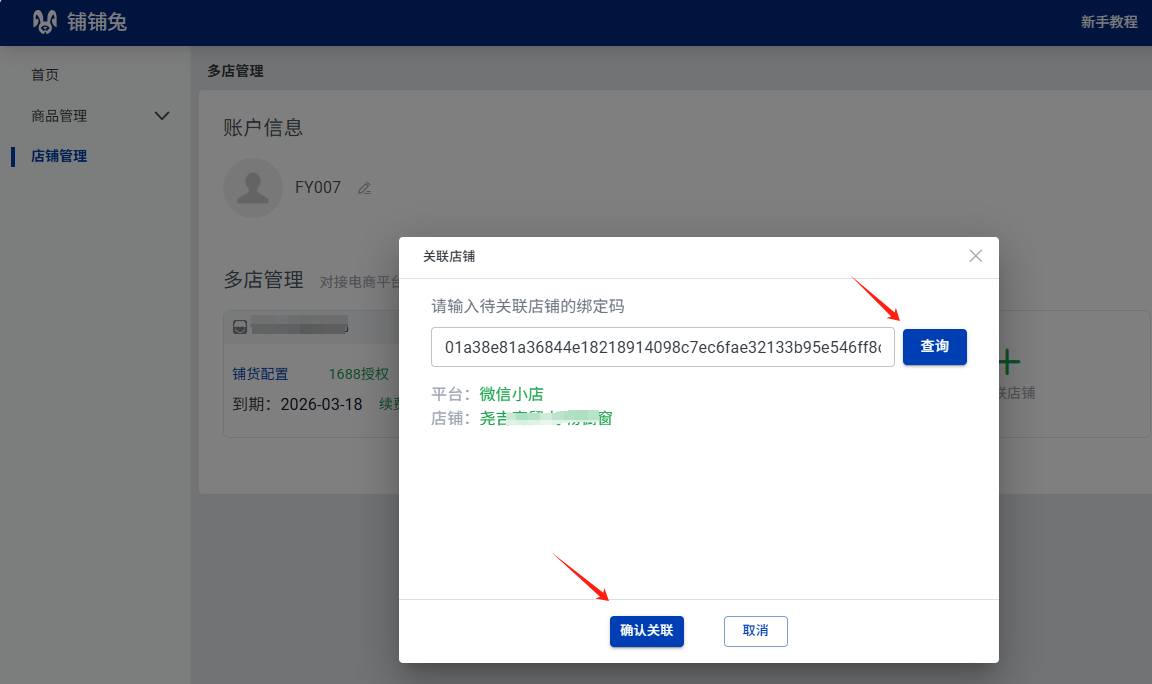
Task: Open the 新手教程 link
Action: click(1108, 22)
